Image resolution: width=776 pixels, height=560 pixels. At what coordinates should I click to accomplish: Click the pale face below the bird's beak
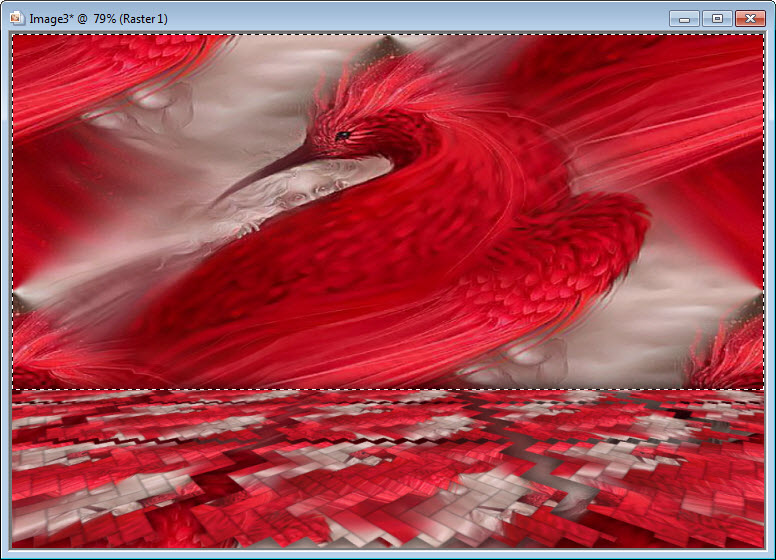[x=309, y=189]
